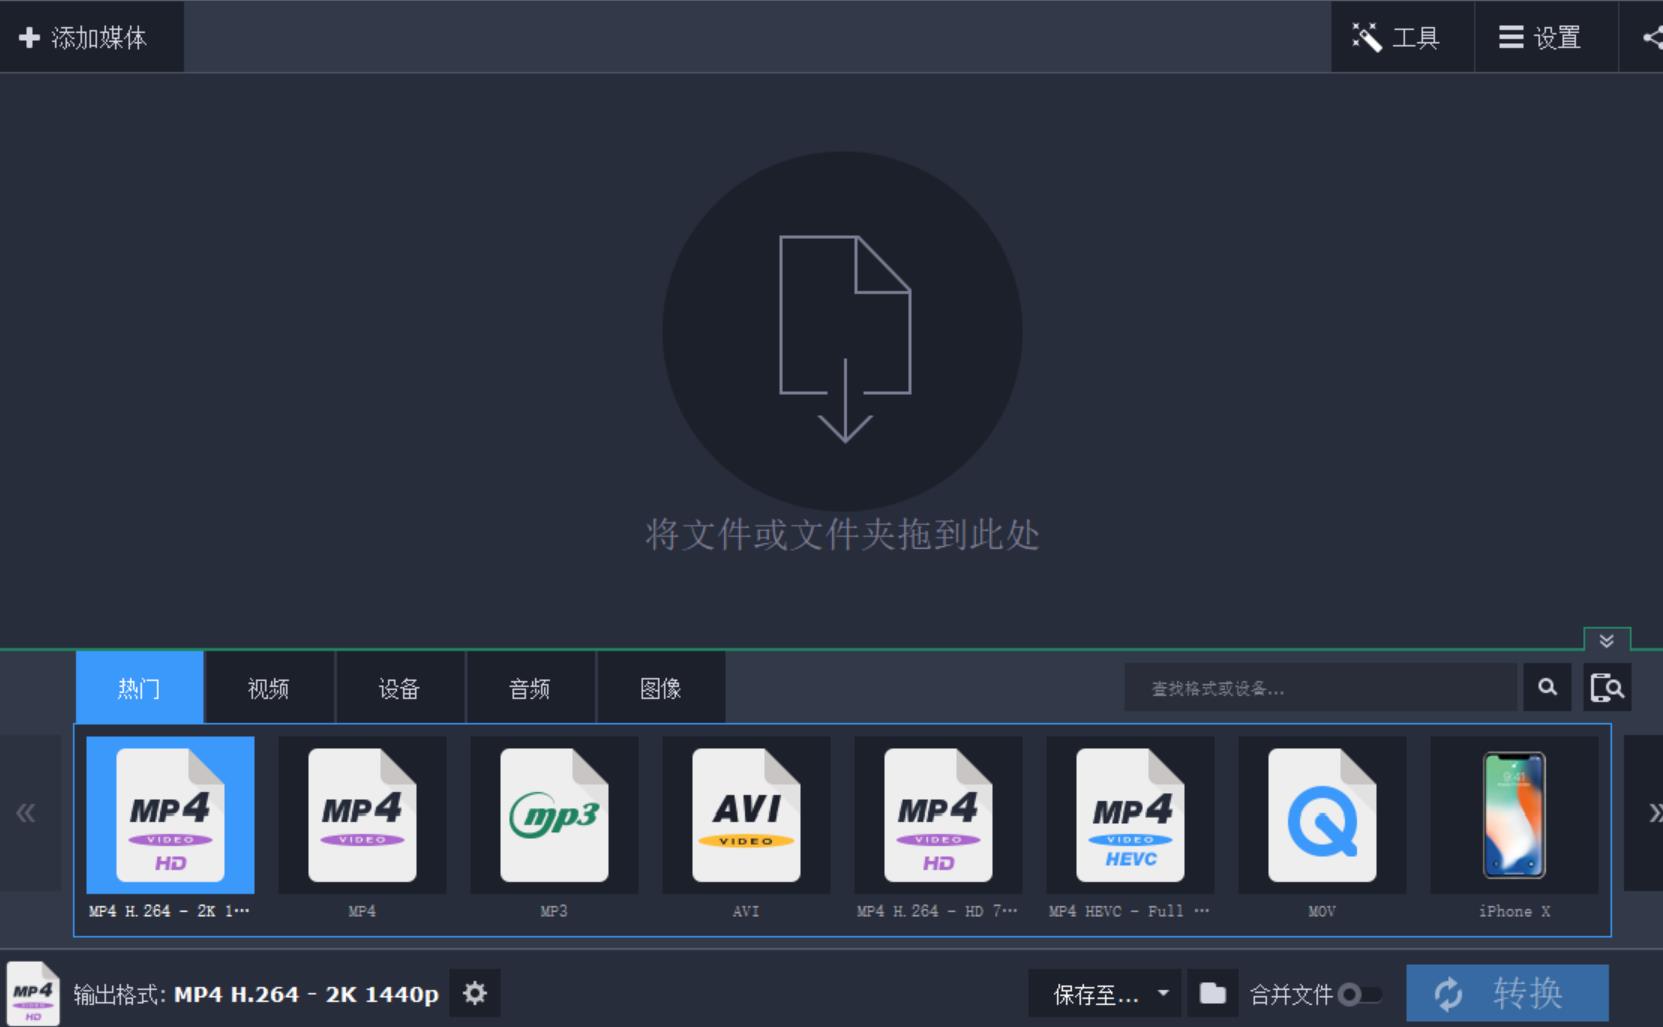The image size is (1663, 1027).
Task: Click the share icon at top right
Action: click(x=1650, y=38)
